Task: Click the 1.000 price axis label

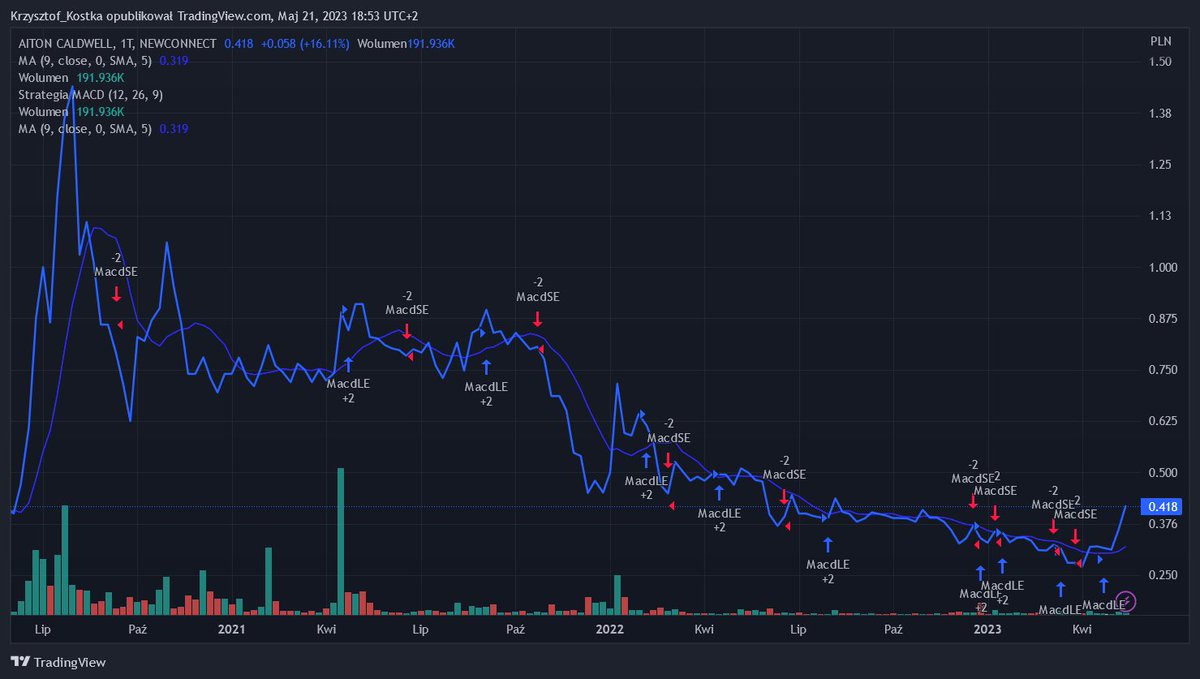Action: 1161,267
